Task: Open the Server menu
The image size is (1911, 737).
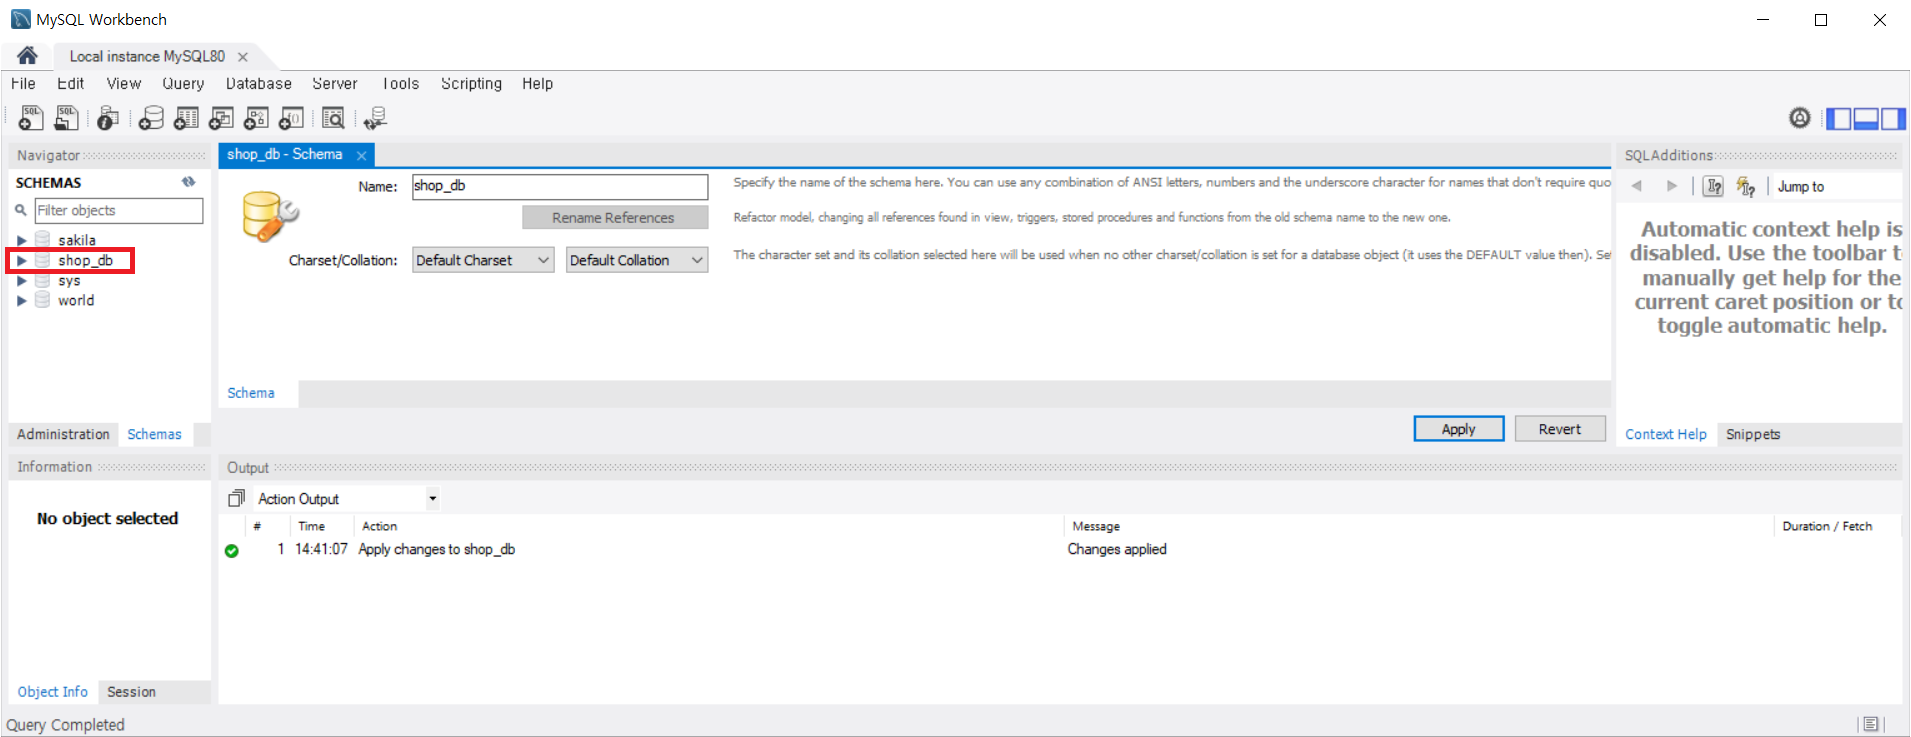Action: [334, 84]
